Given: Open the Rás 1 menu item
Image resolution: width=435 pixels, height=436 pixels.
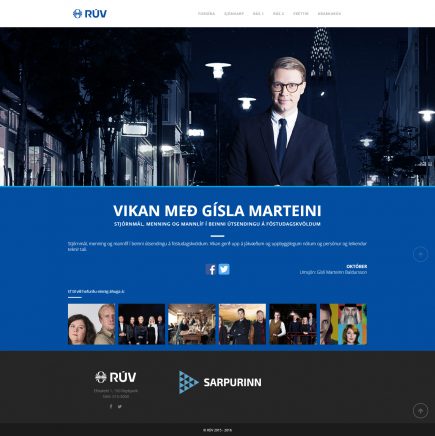Looking at the screenshot, I should pos(258,14).
